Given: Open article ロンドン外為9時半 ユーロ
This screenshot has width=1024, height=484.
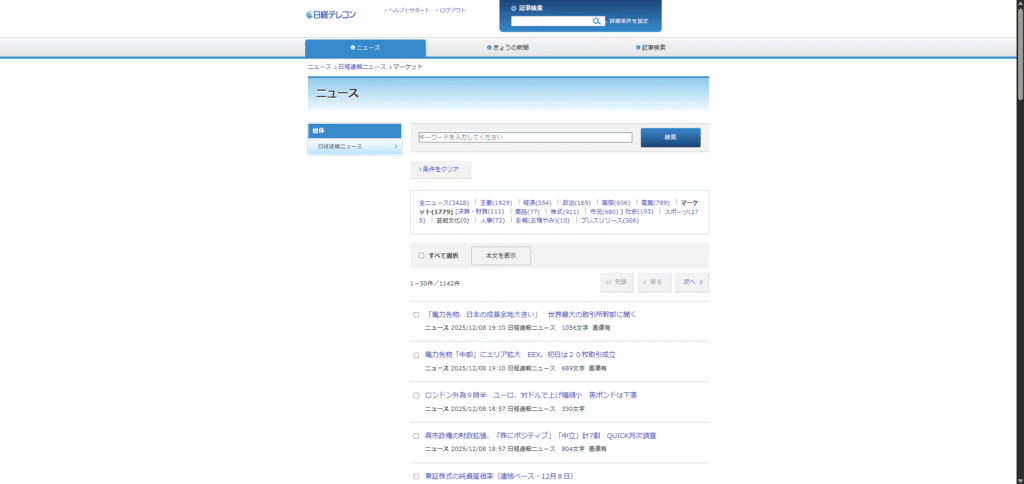Looking at the screenshot, I should pyautogui.click(x=530, y=395).
